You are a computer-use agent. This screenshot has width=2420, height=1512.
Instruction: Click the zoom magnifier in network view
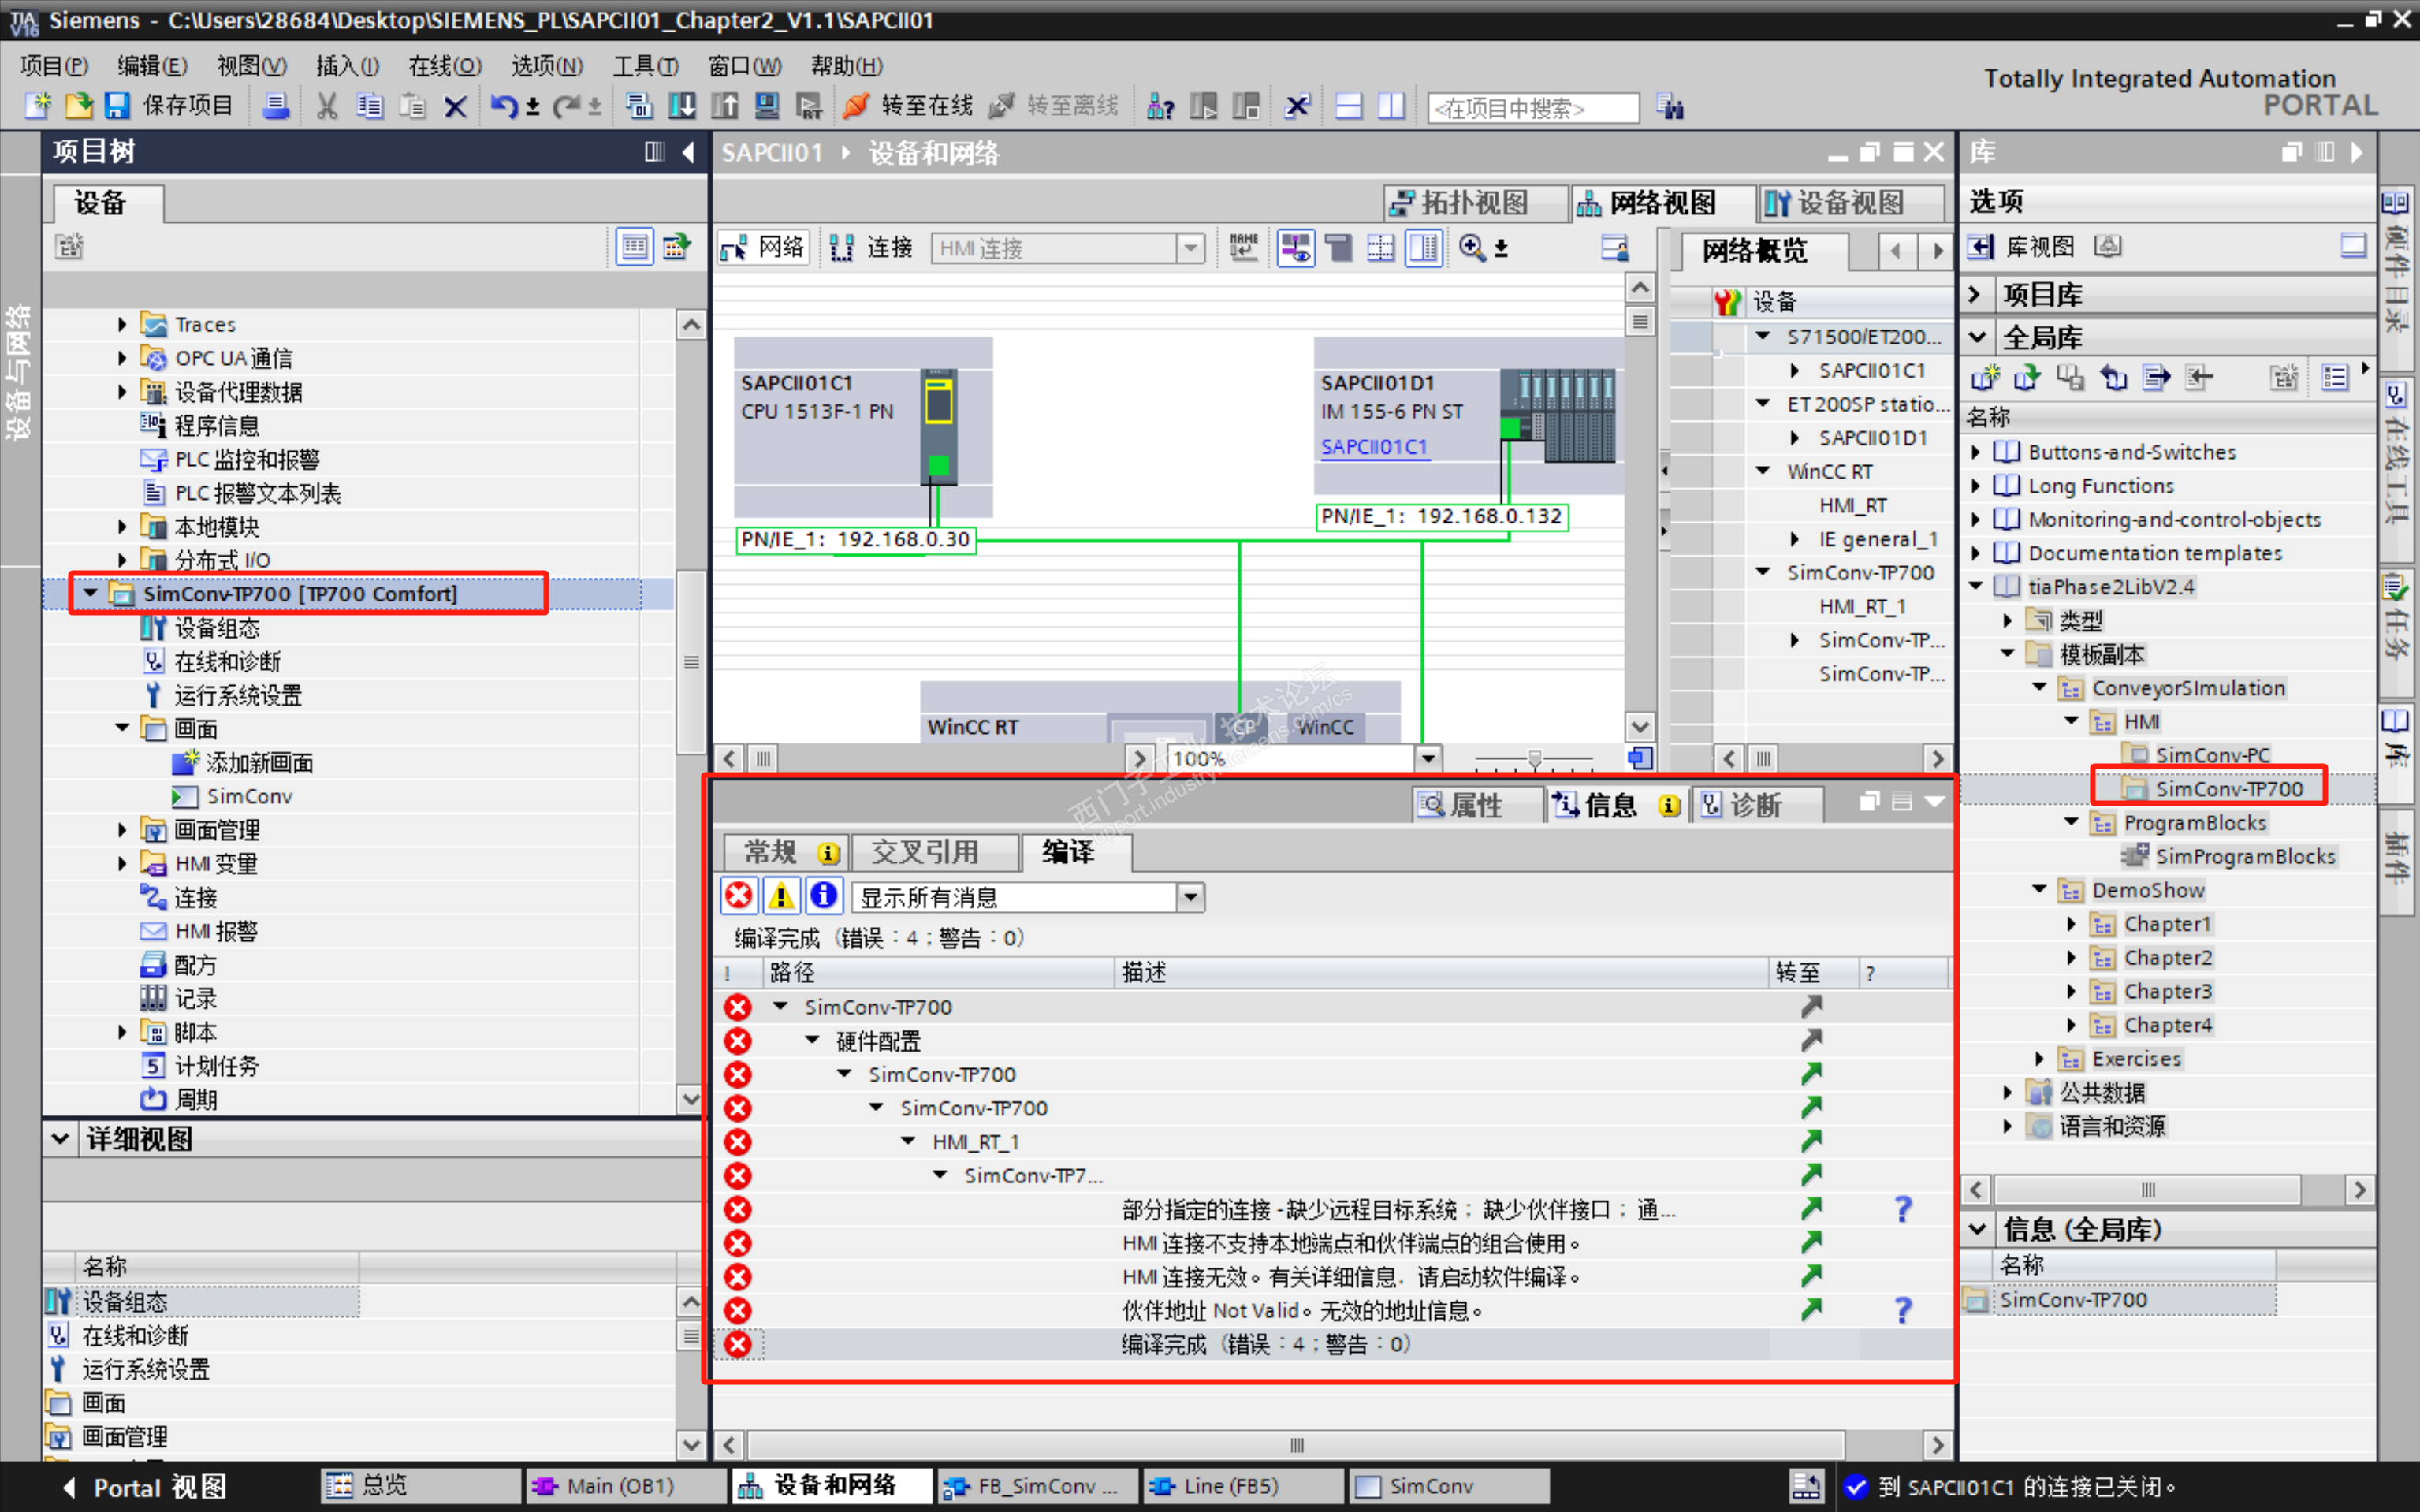(1471, 247)
